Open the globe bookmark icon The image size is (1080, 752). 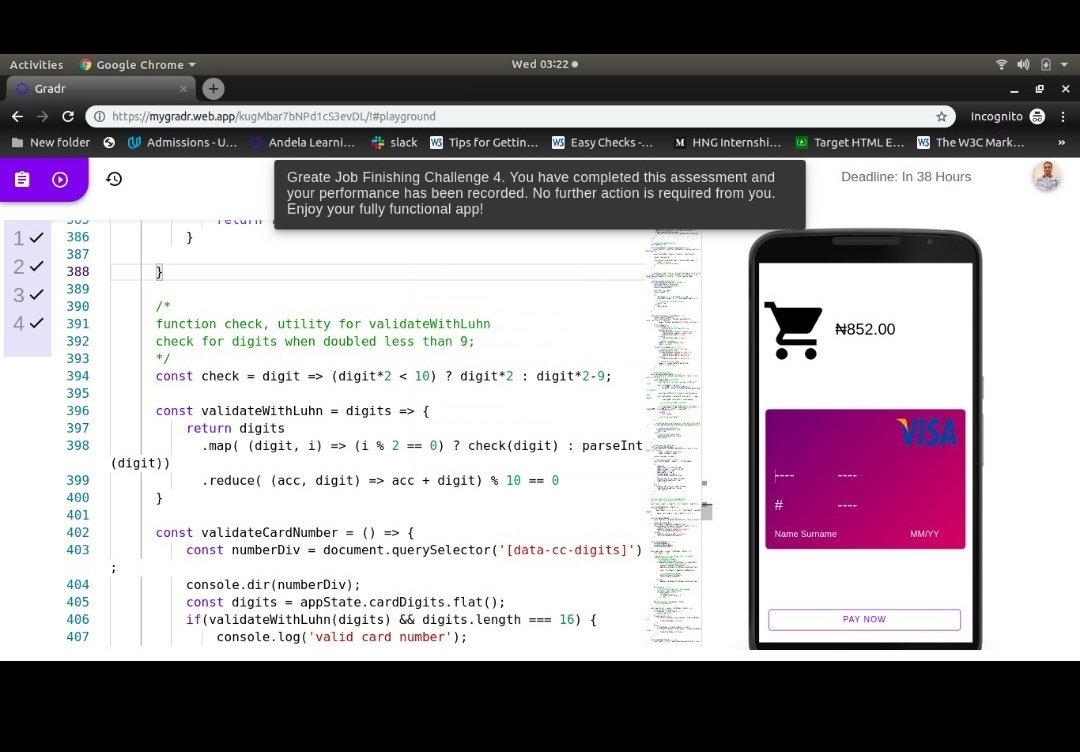click(x=109, y=143)
